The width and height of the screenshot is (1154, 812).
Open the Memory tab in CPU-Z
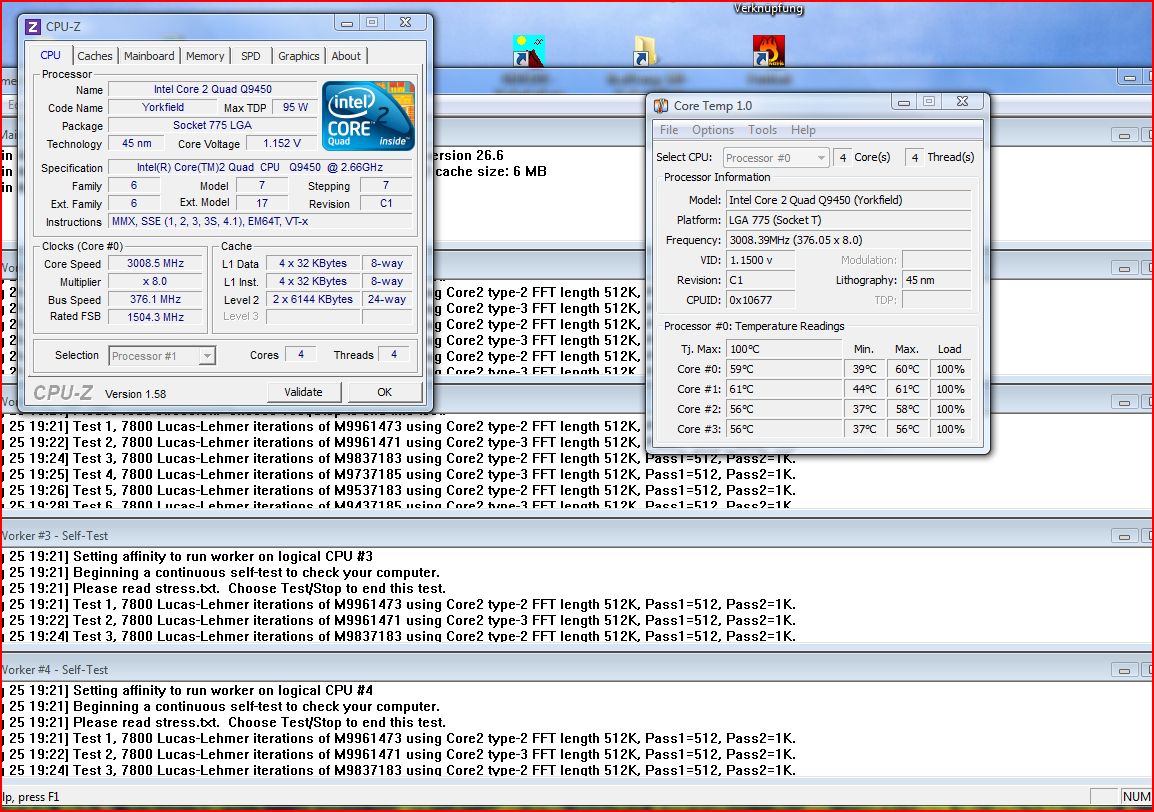pos(205,56)
